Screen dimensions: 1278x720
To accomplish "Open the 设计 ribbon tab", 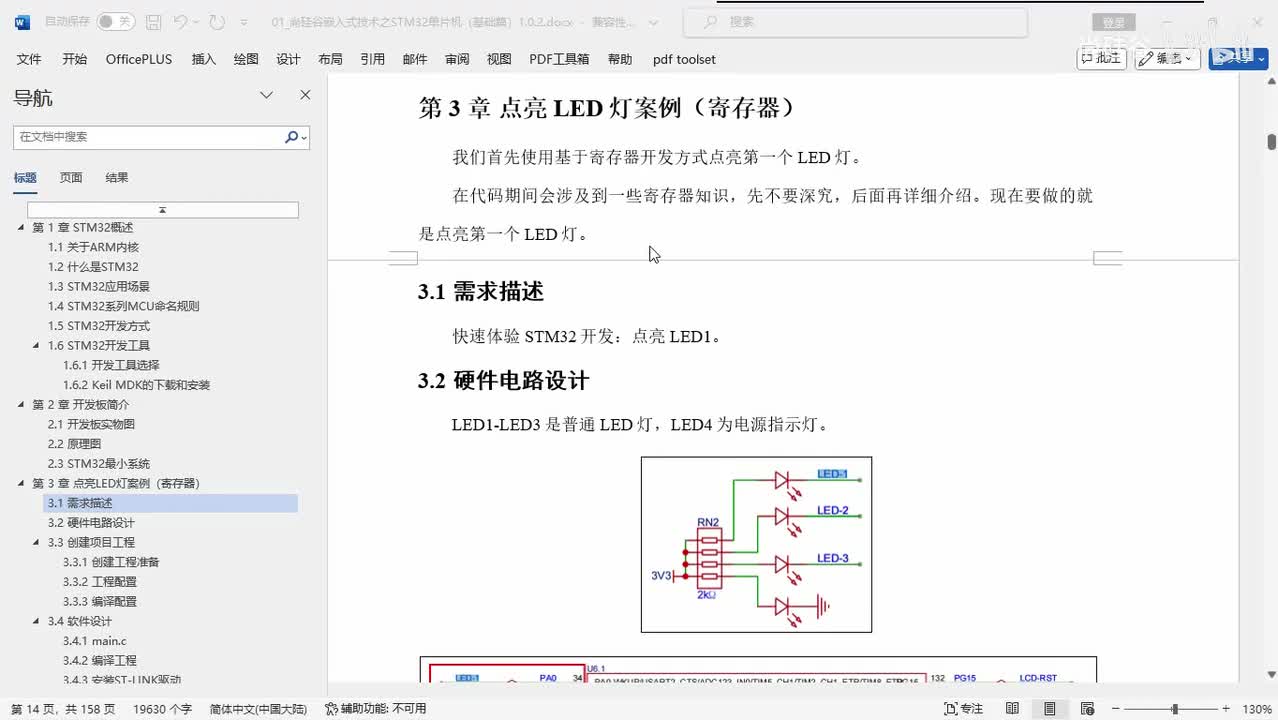I will [288, 60].
